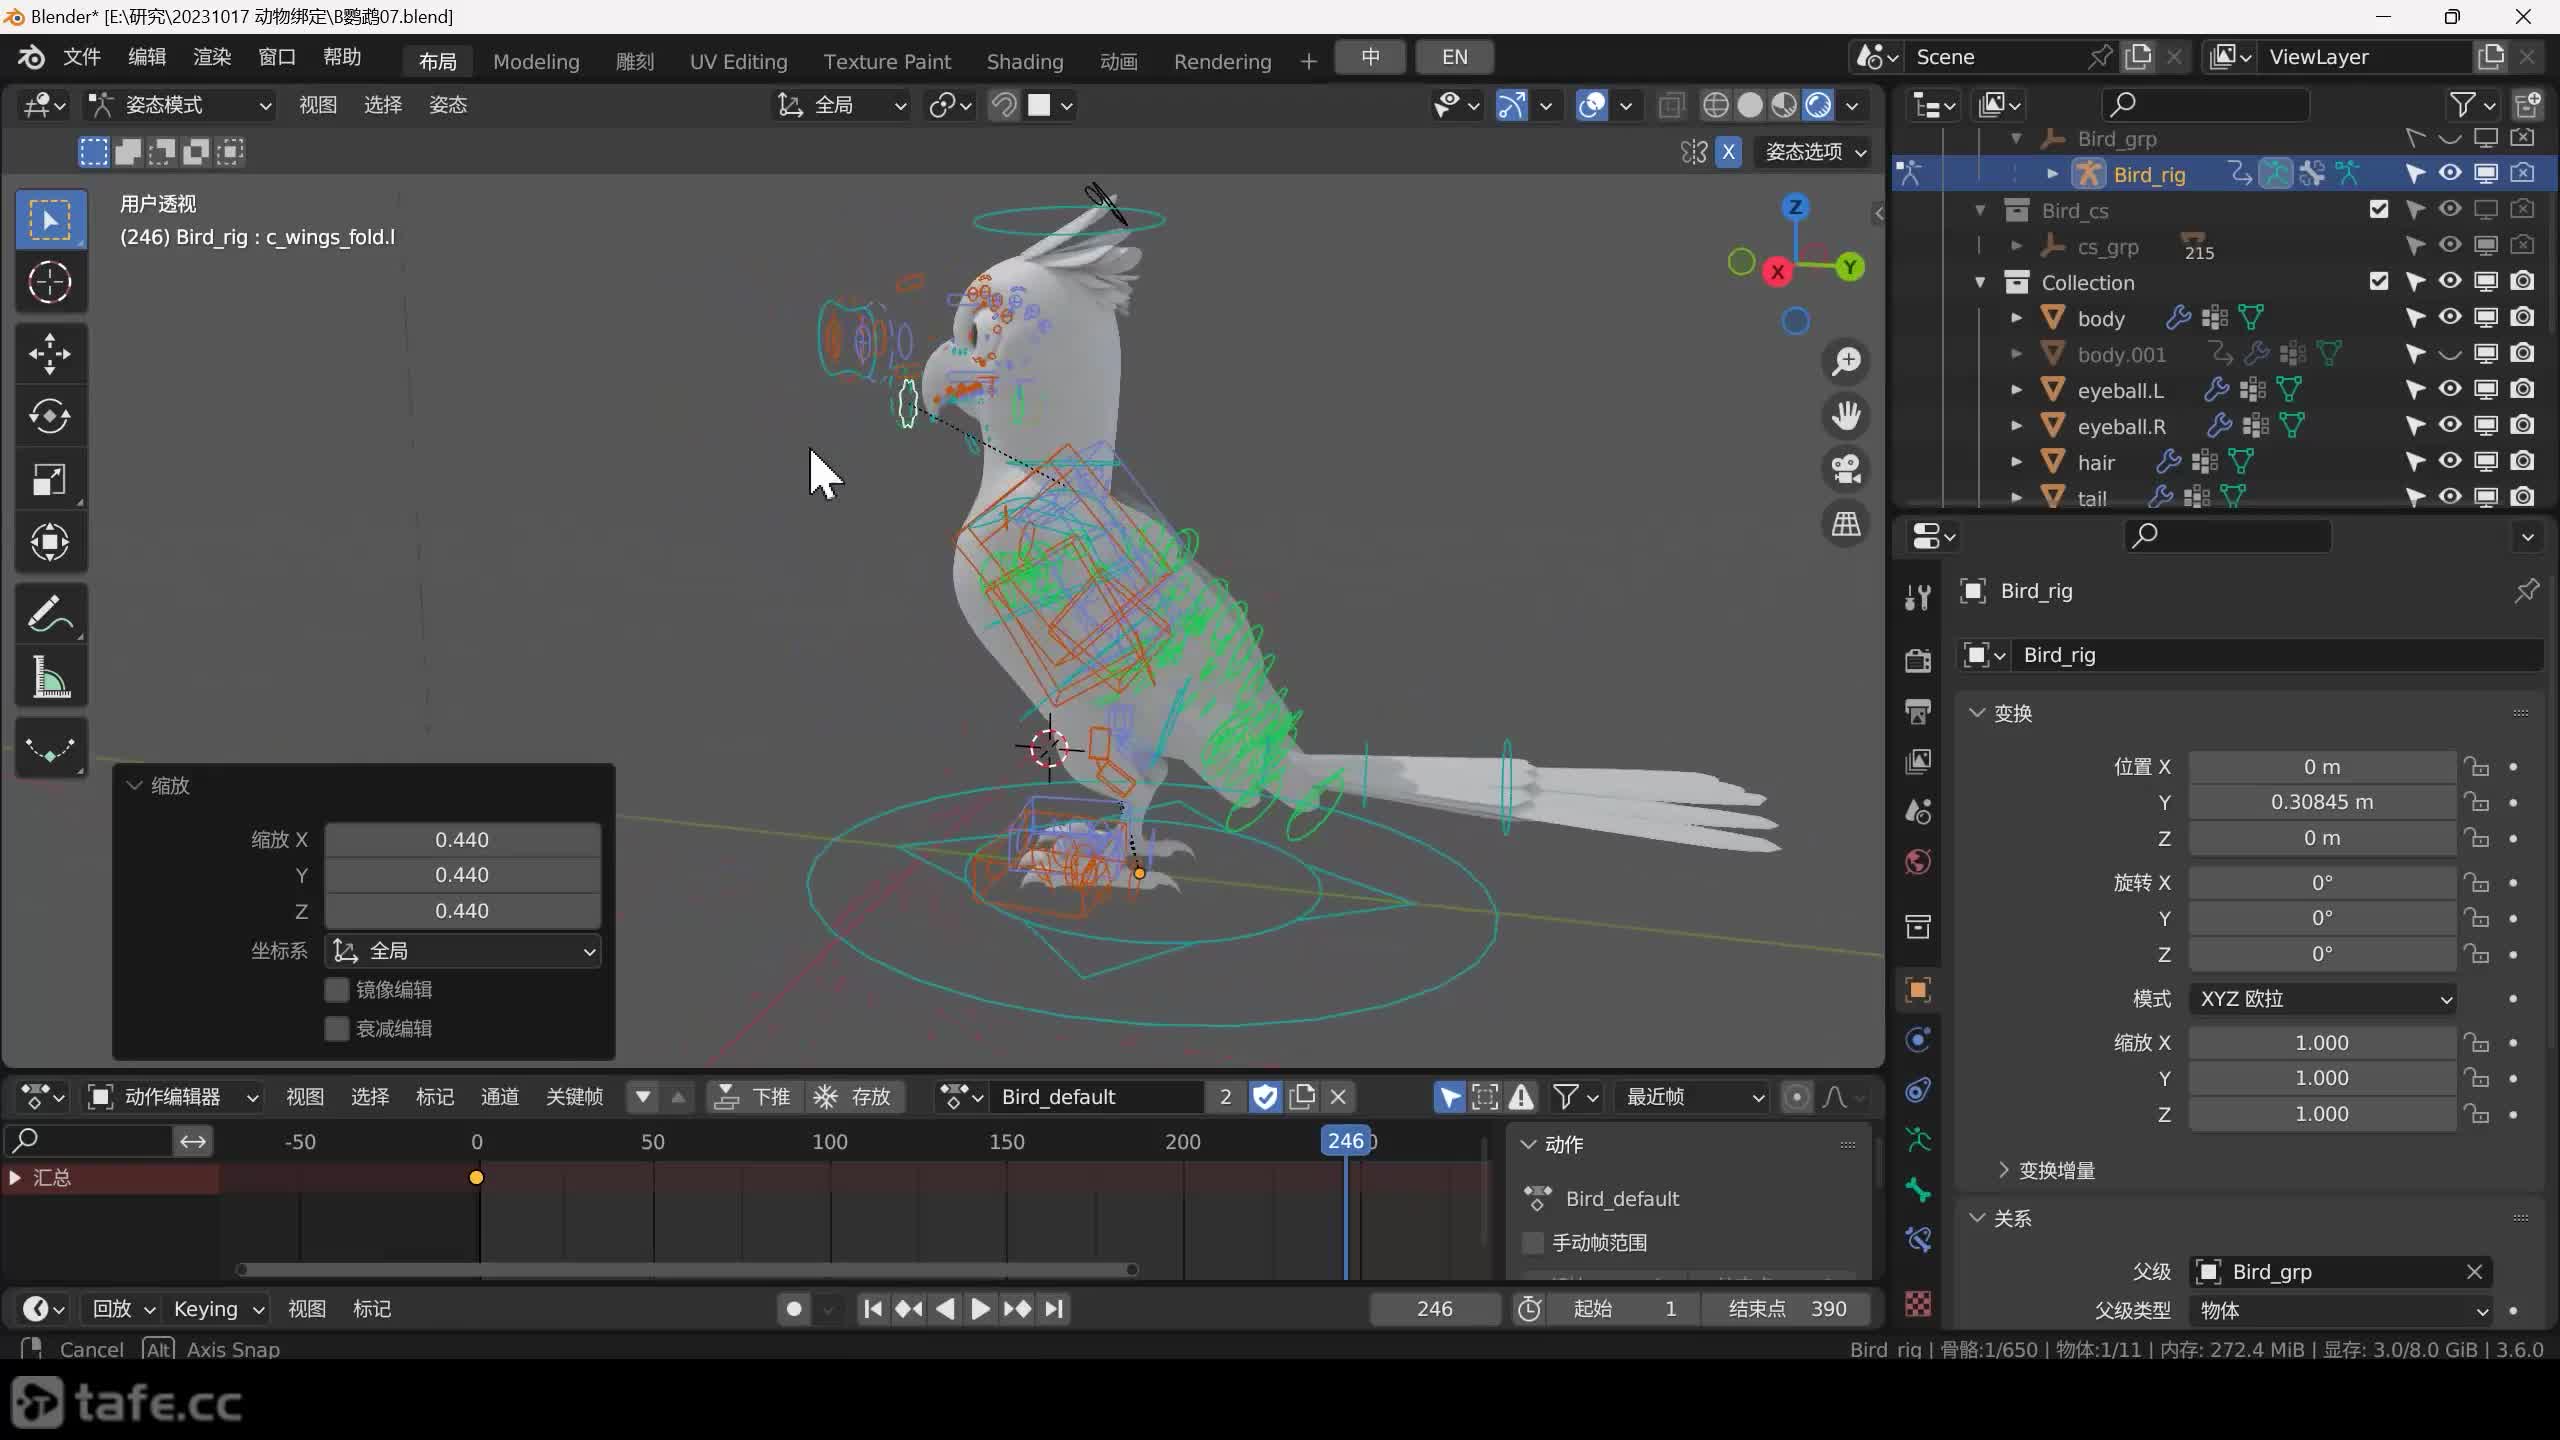The image size is (2560, 1440).
Task: Click Push Down action button
Action: (x=756, y=1097)
